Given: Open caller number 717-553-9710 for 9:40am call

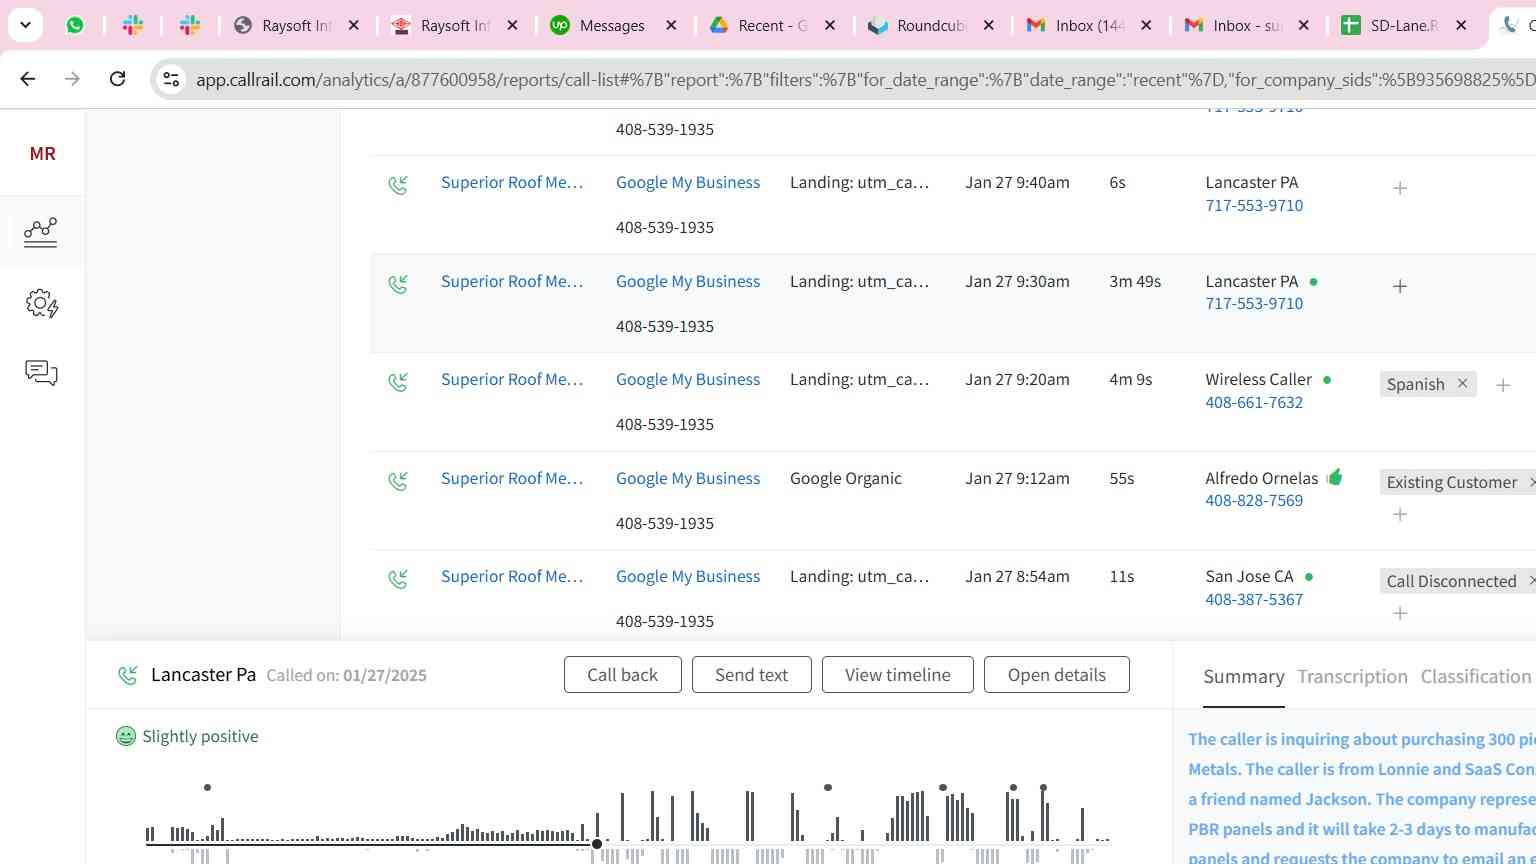Looking at the screenshot, I should pyautogui.click(x=1254, y=205).
